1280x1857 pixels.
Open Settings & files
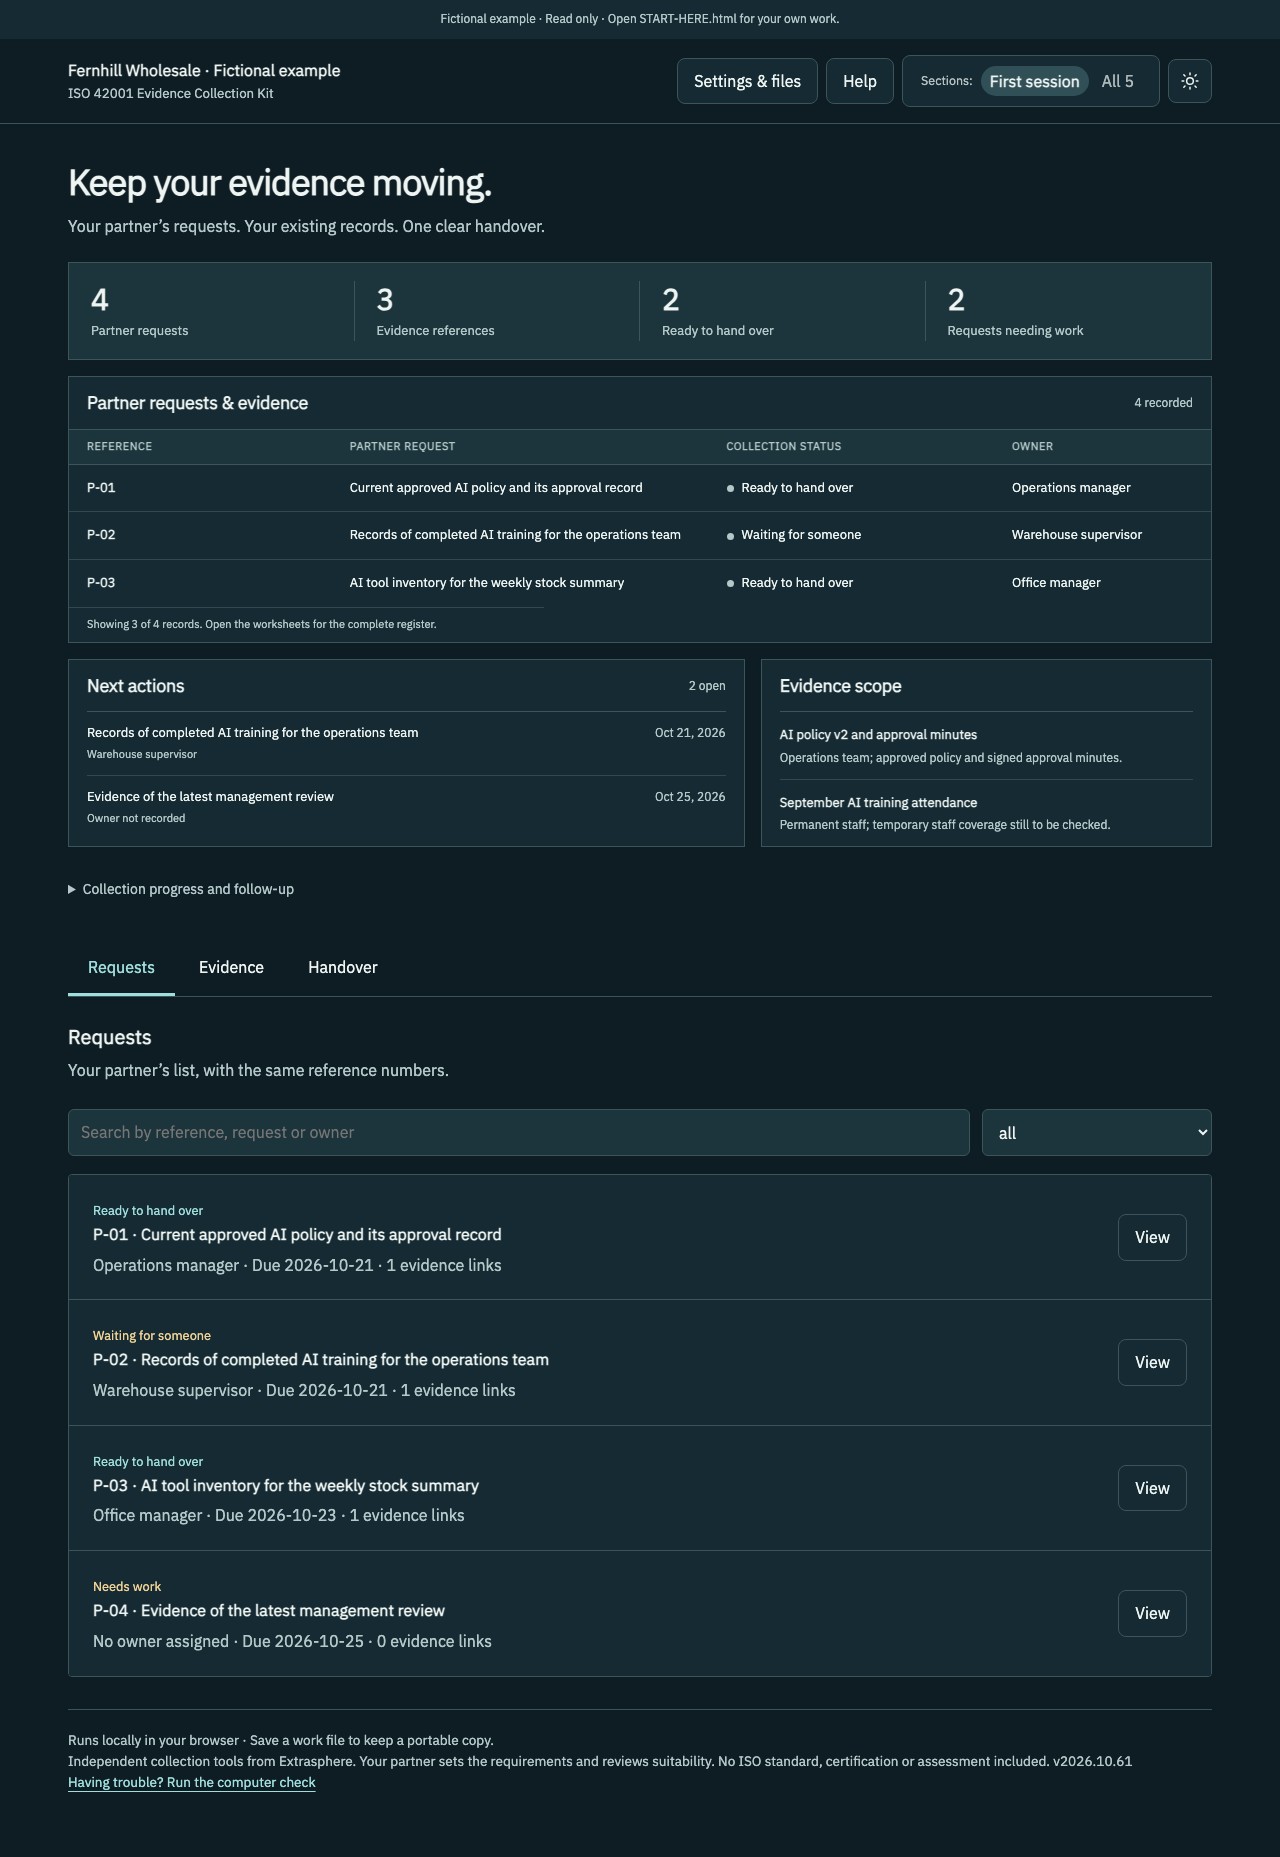(747, 81)
